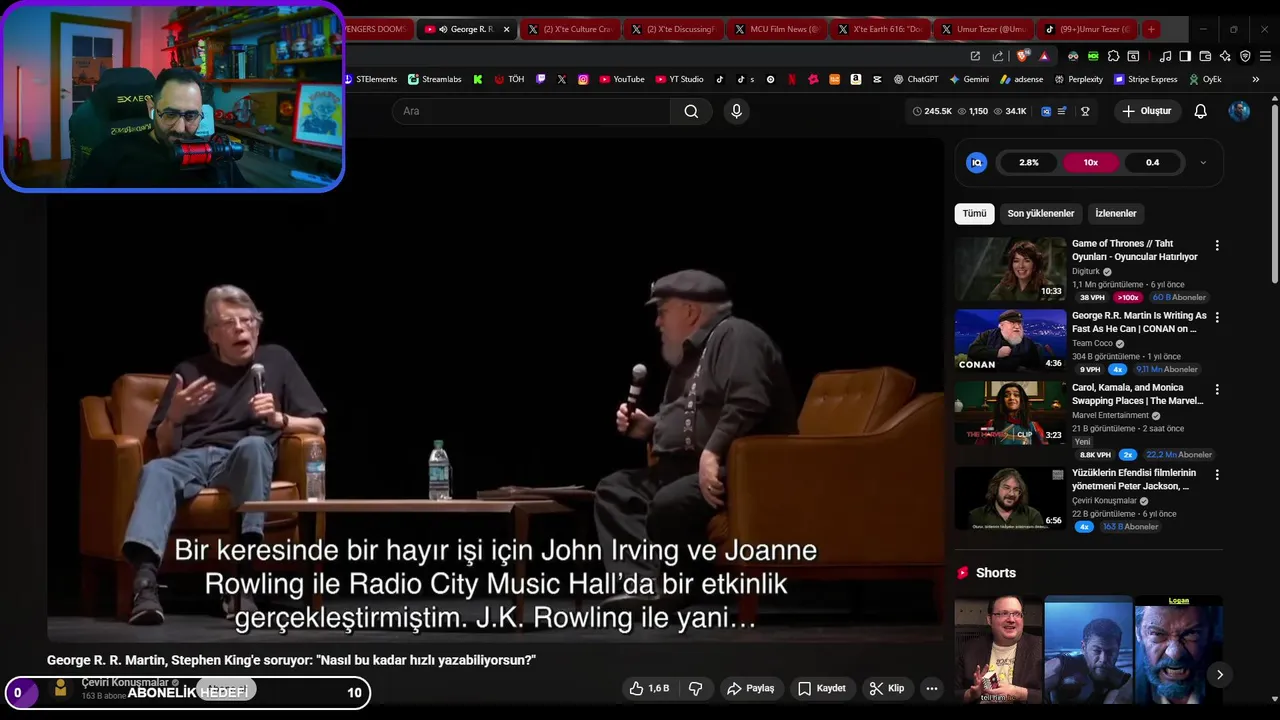The height and width of the screenshot is (720, 1280).
Task: Switch to X'te Discussing tab
Action: click(674, 29)
